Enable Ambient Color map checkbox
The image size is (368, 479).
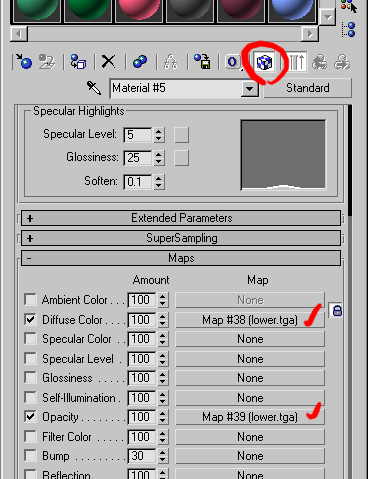coord(30,299)
